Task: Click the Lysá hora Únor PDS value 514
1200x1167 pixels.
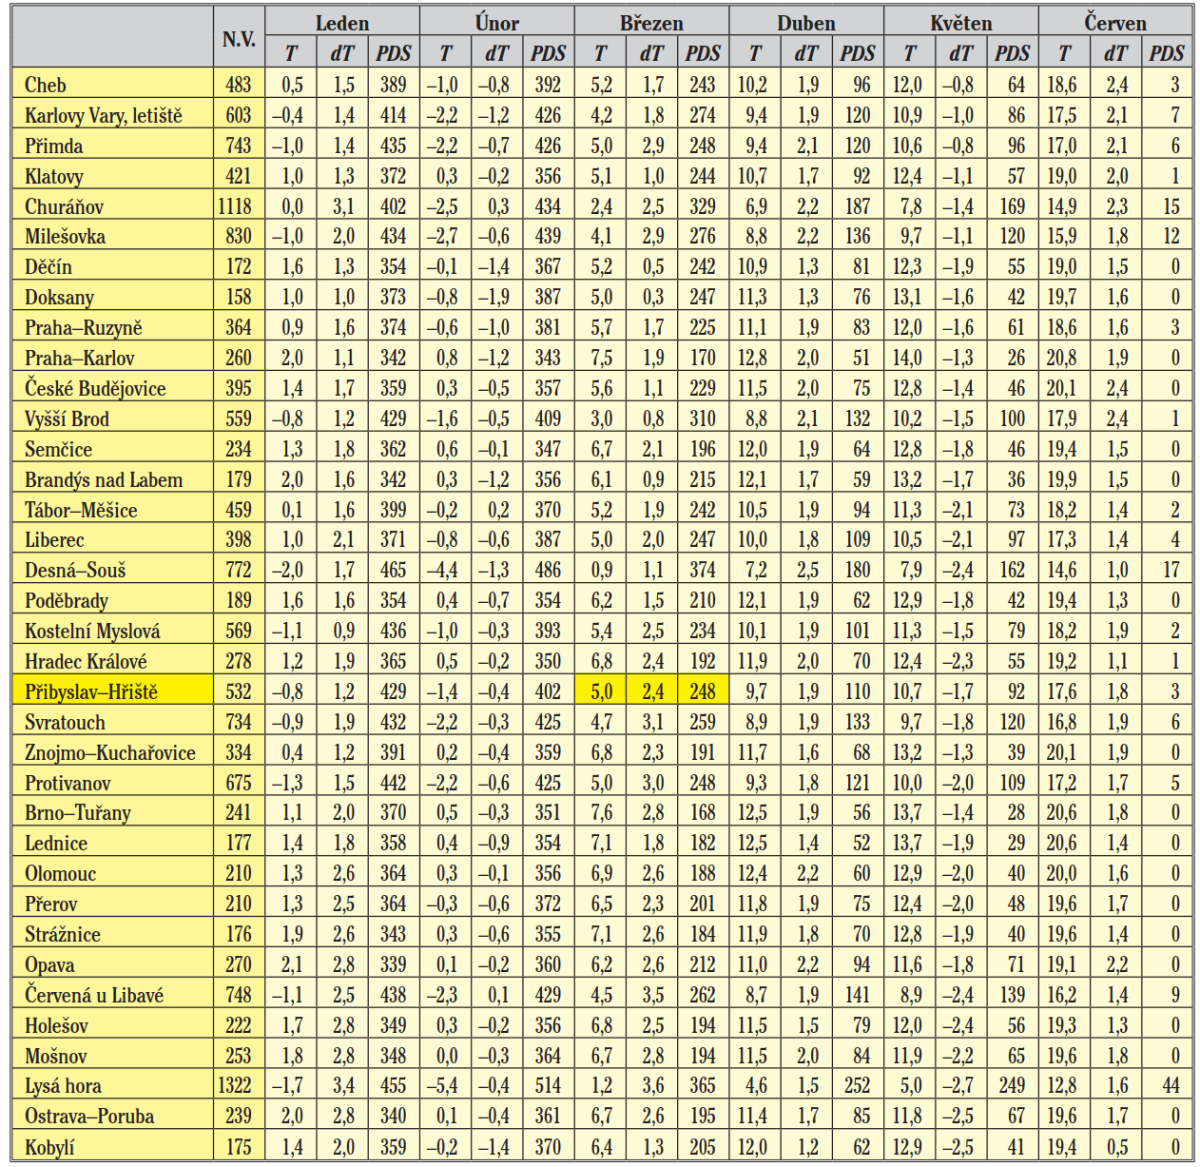Action: coord(547,1085)
